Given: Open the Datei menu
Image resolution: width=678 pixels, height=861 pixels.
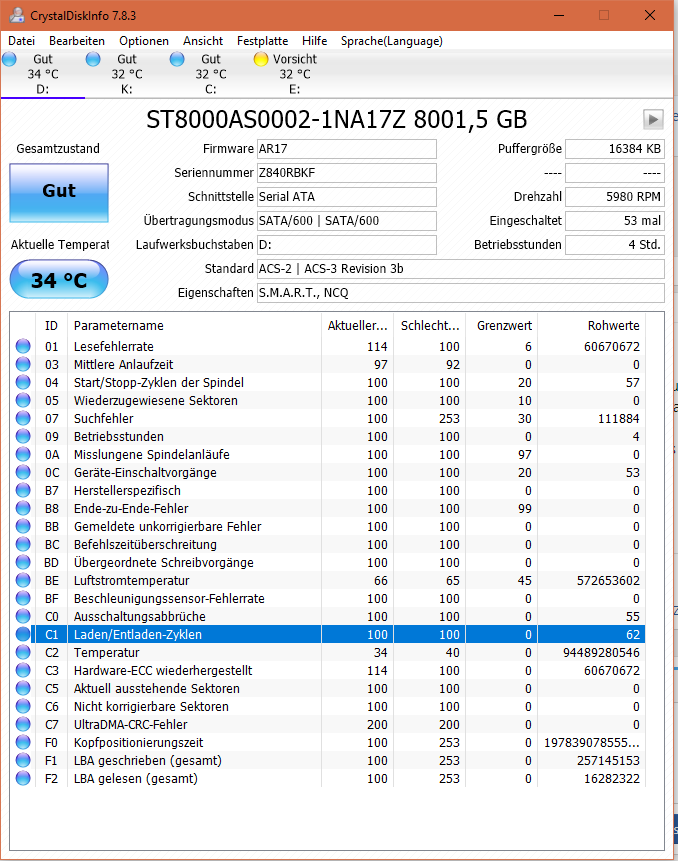Looking at the screenshot, I should (21, 41).
